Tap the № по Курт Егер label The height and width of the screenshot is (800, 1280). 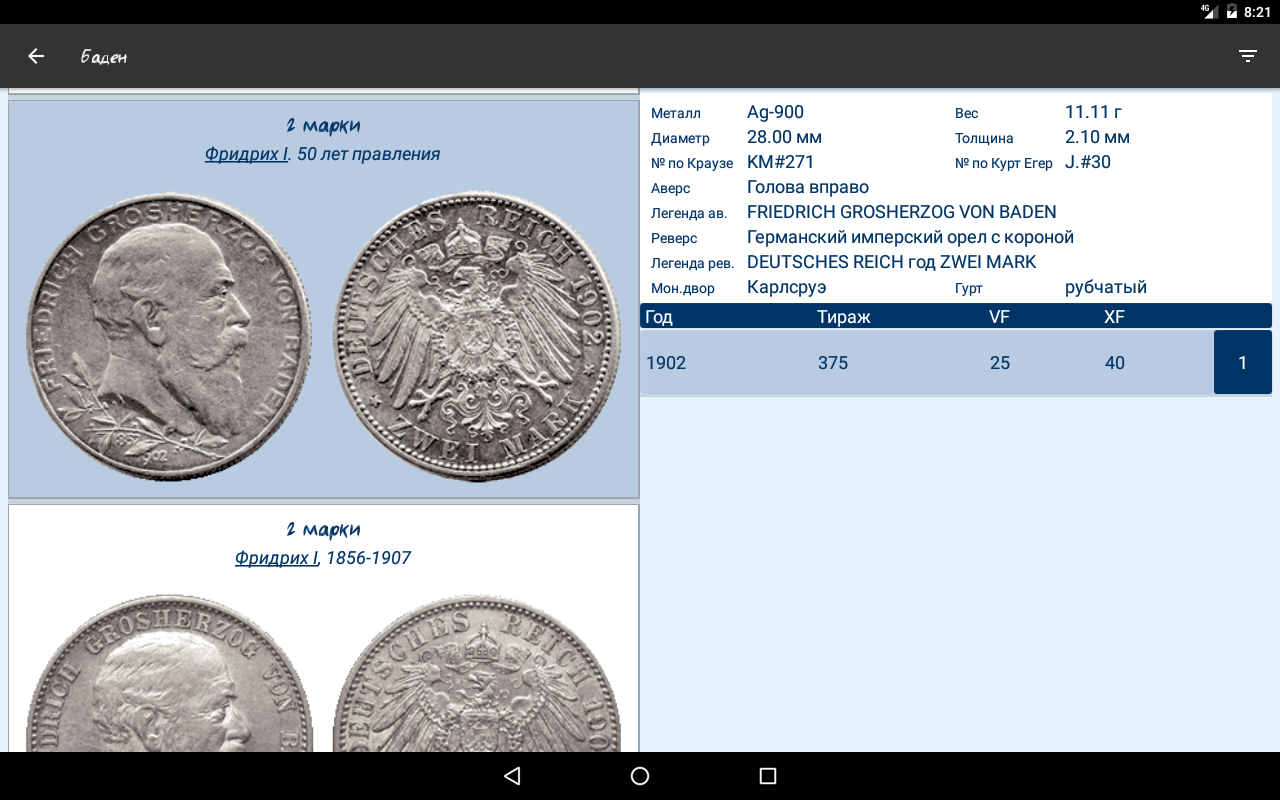click(x=1004, y=163)
